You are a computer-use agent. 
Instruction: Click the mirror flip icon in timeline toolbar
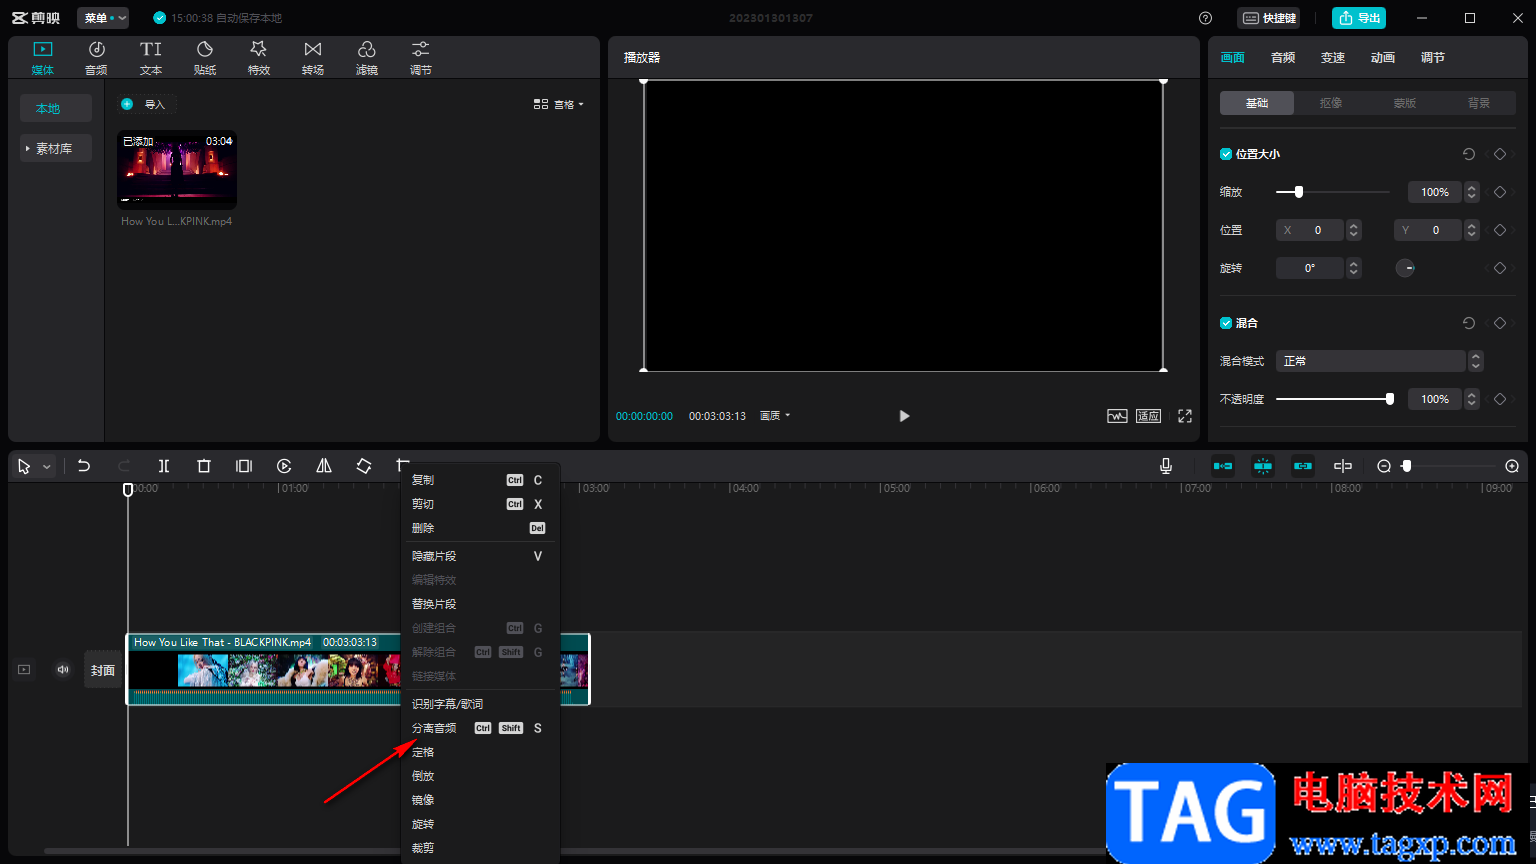click(x=324, y=466)
